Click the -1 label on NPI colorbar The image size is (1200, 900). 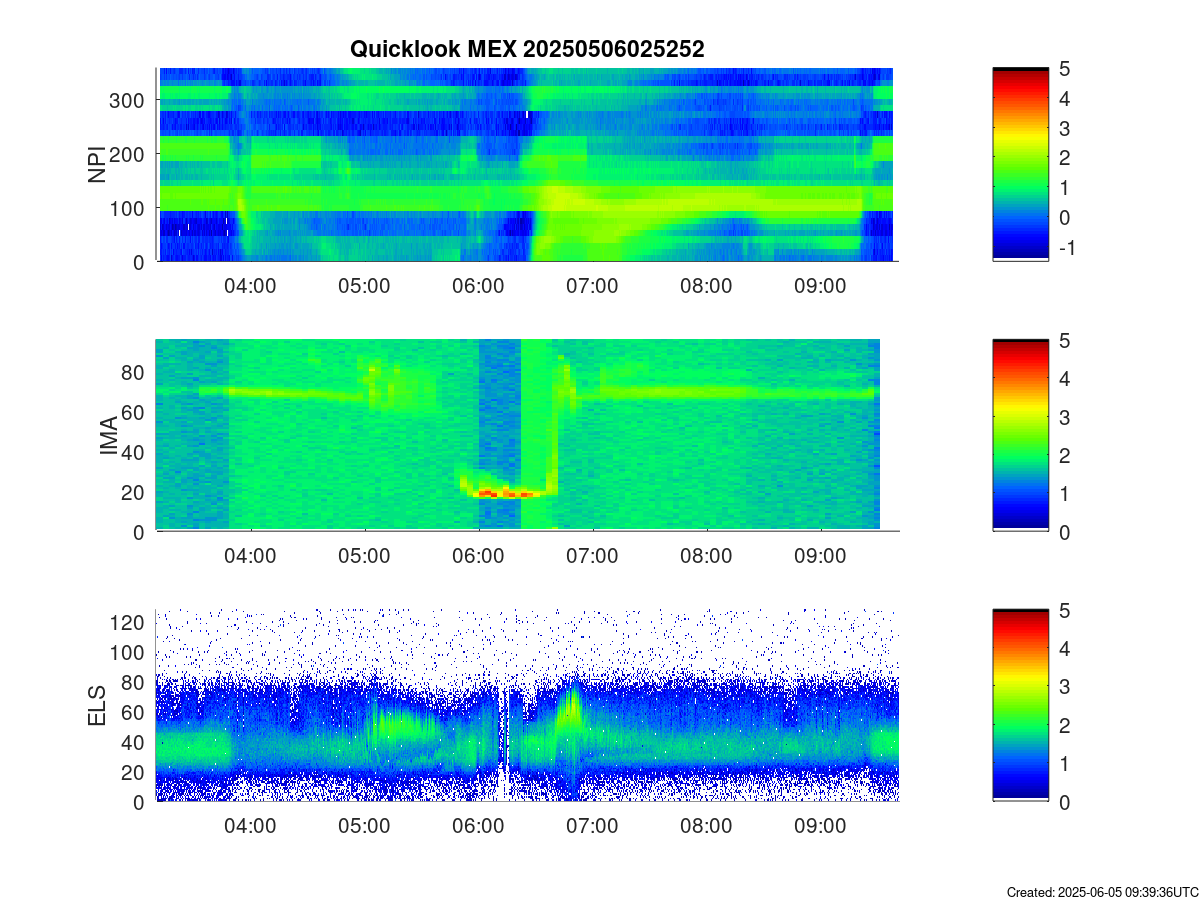(1066, 248)
